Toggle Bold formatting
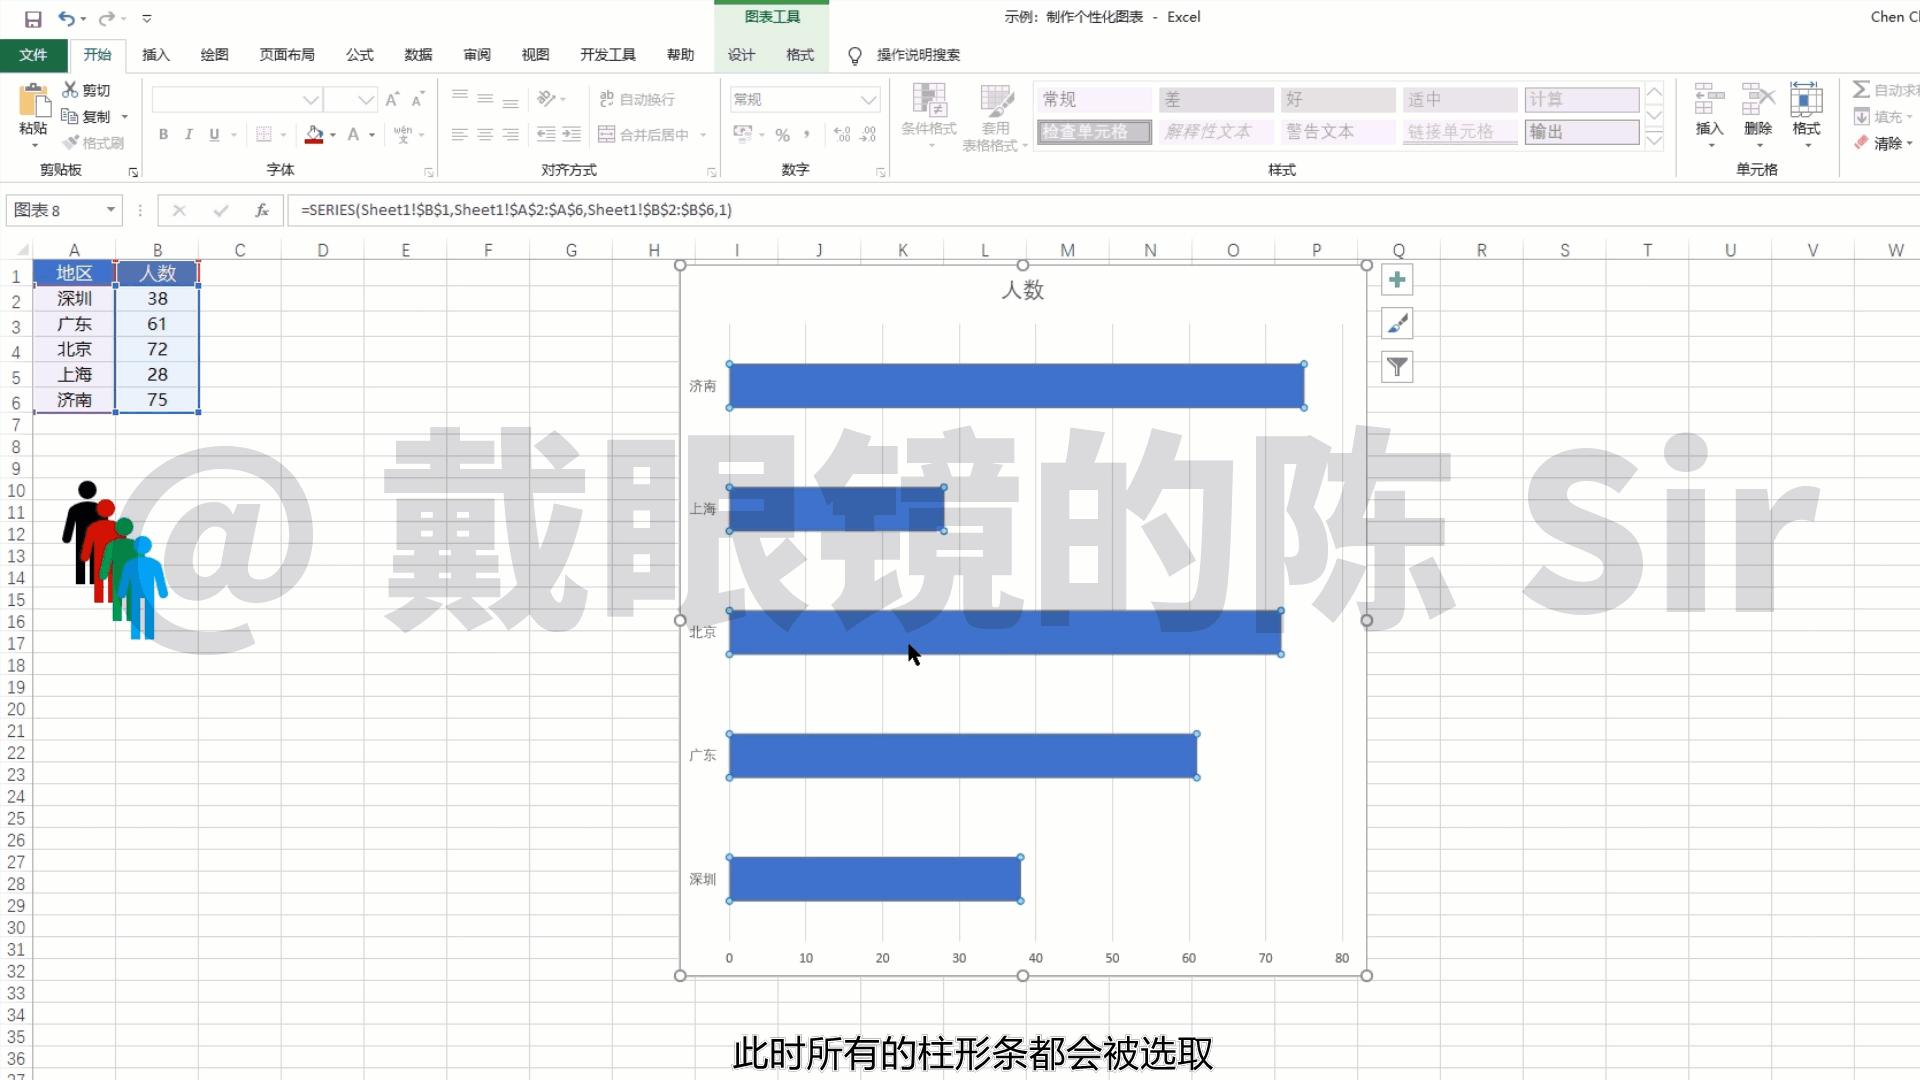 pyautogui.click(x=163, y=133)
